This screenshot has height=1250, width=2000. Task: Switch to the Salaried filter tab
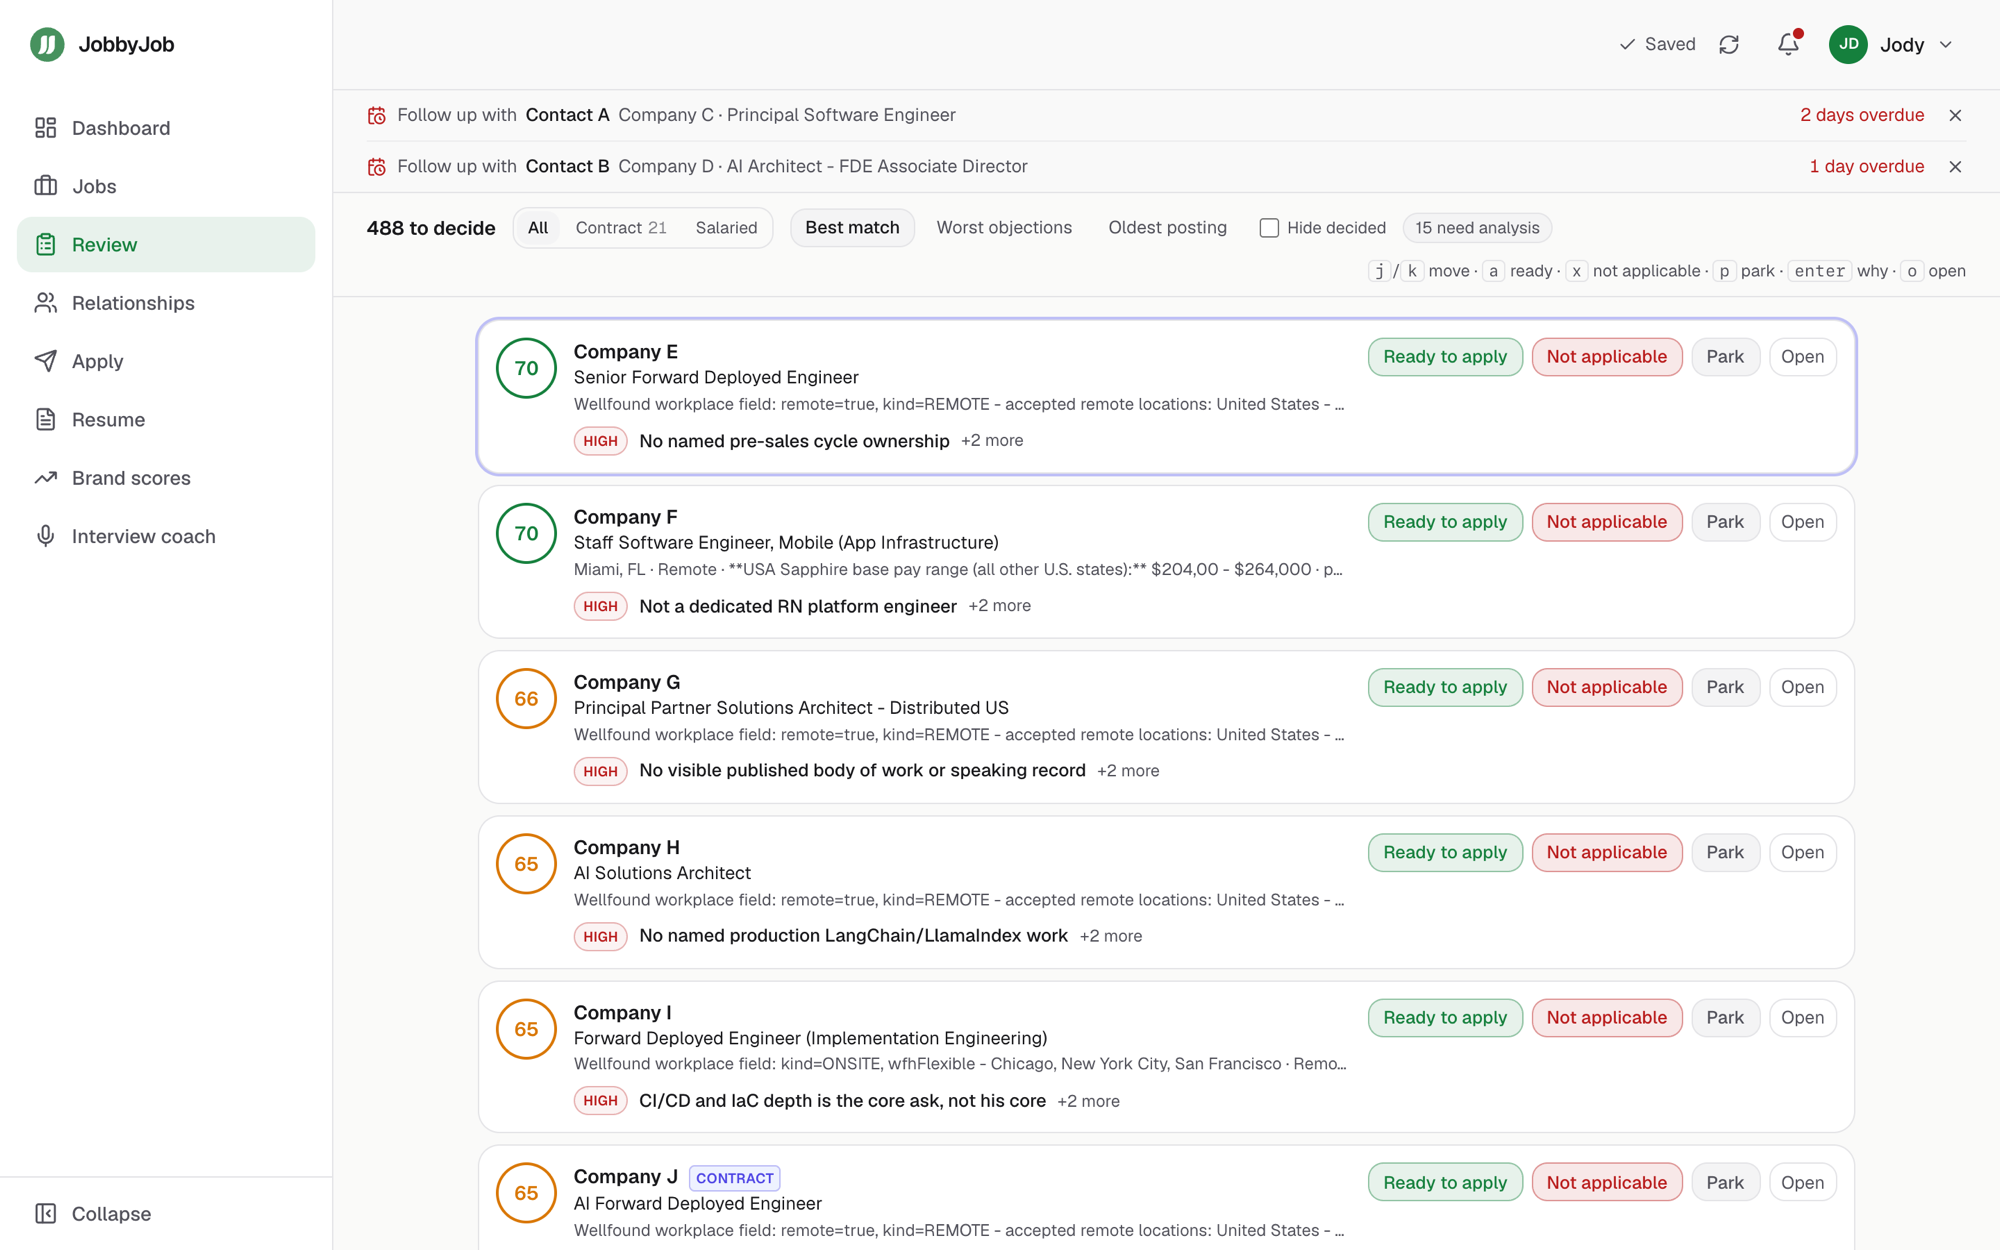coord(726,228)
